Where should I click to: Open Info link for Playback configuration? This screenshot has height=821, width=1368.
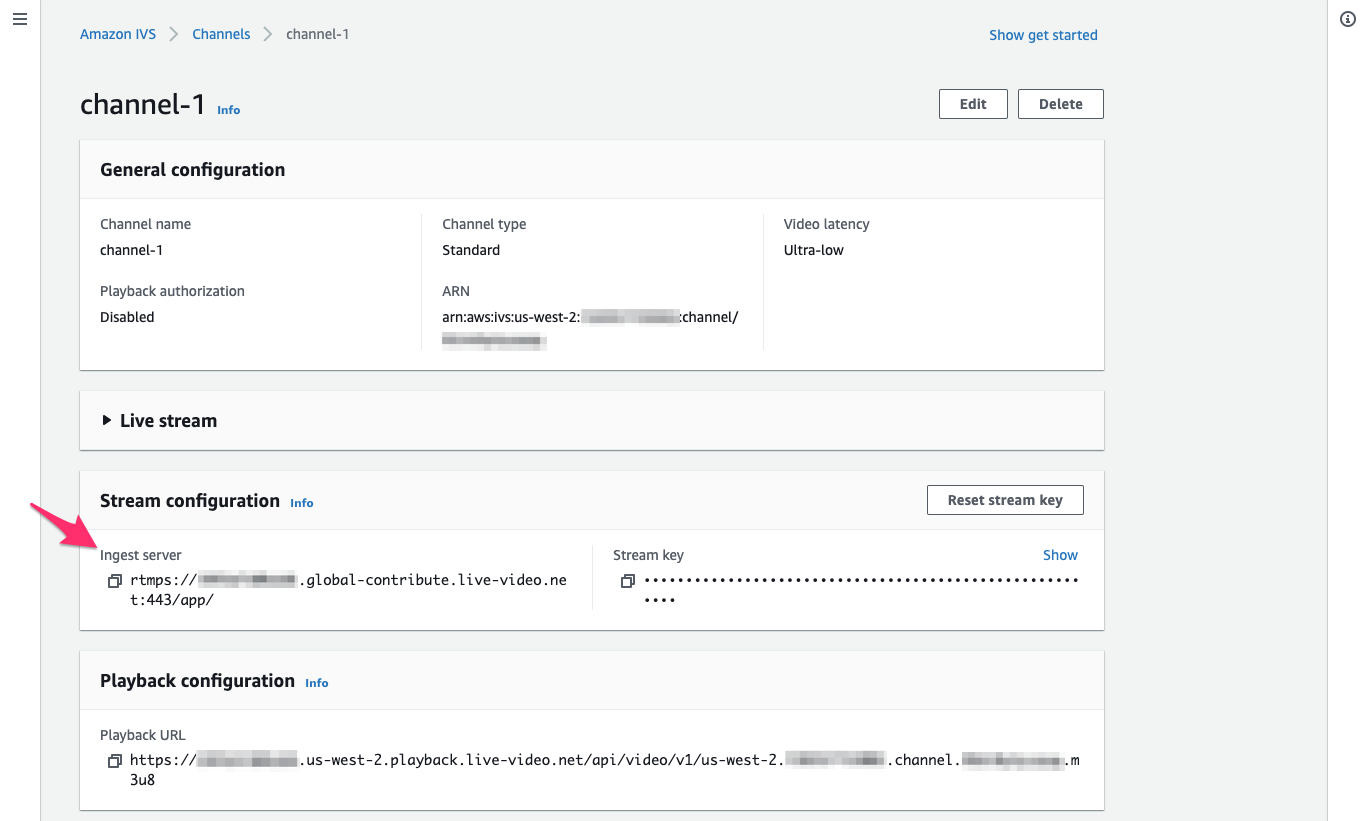(317, 683)
